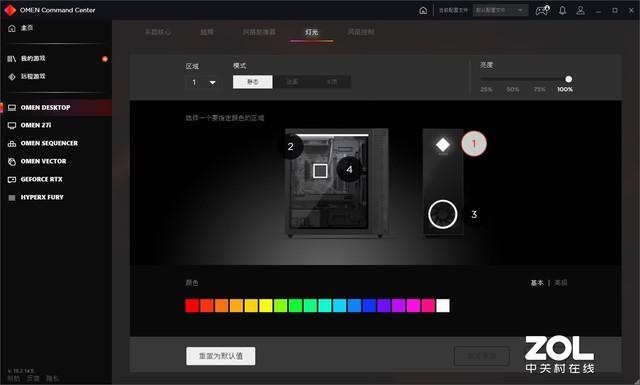Open the profile dropdown in title bar
This screenshot has height=385, width=640.
point(500,10)
